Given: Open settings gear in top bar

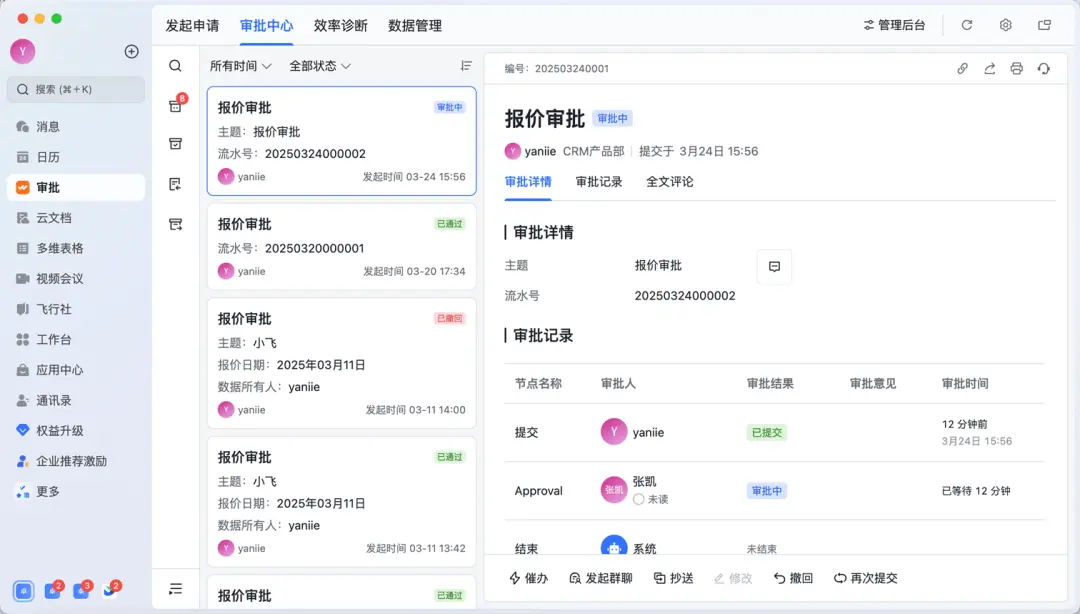Looking at the screenshot, I should (1006, 25).
